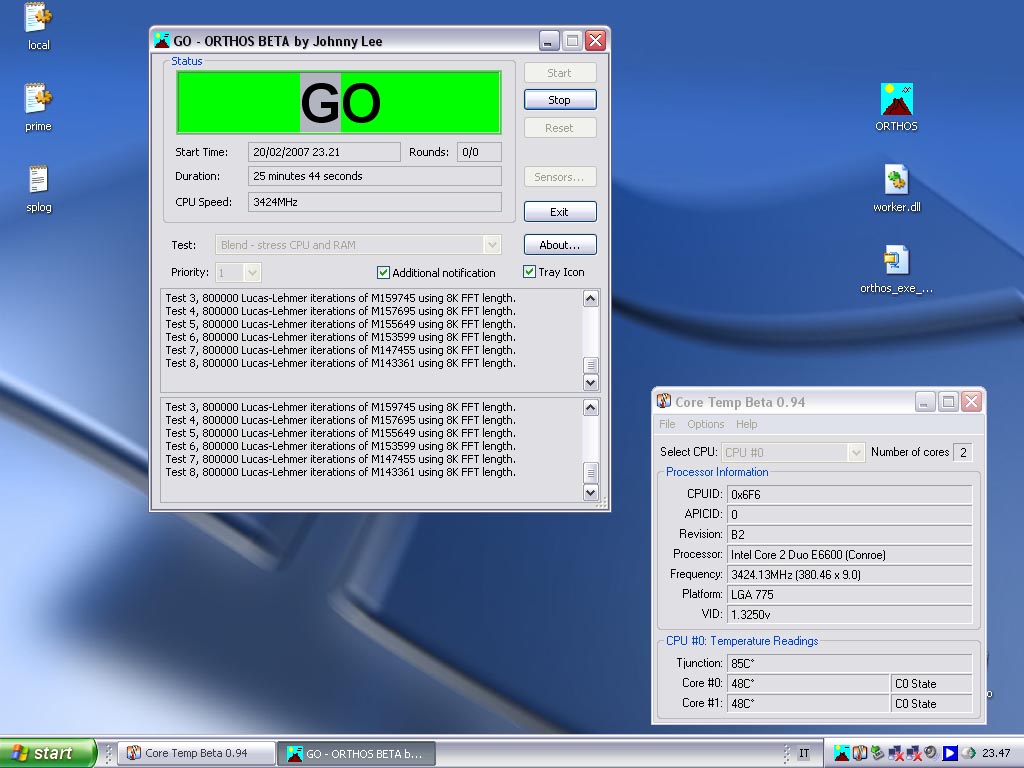Click the Core #0 temperature field
The width and height of the screenshot is (1024, 768).
(808, 683)
